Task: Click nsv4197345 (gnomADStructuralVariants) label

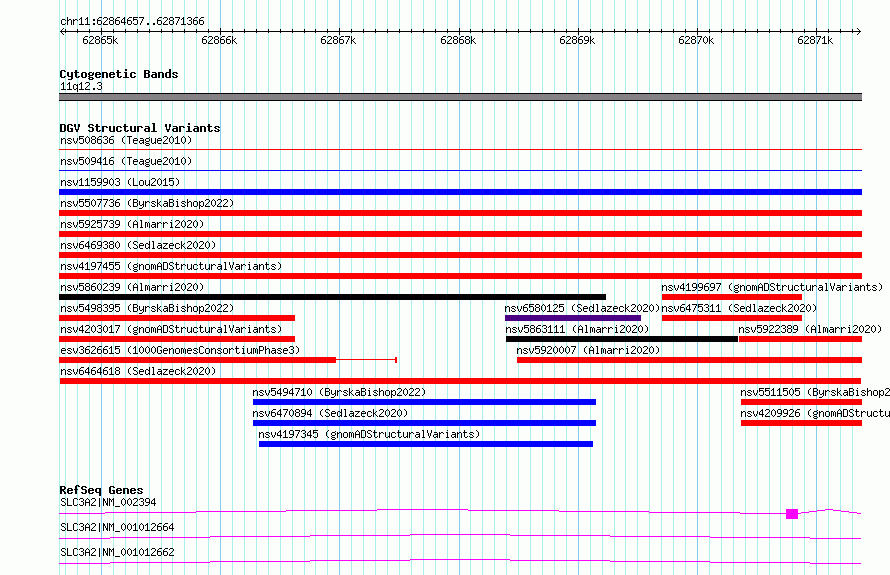Action: tap(369, 434)
